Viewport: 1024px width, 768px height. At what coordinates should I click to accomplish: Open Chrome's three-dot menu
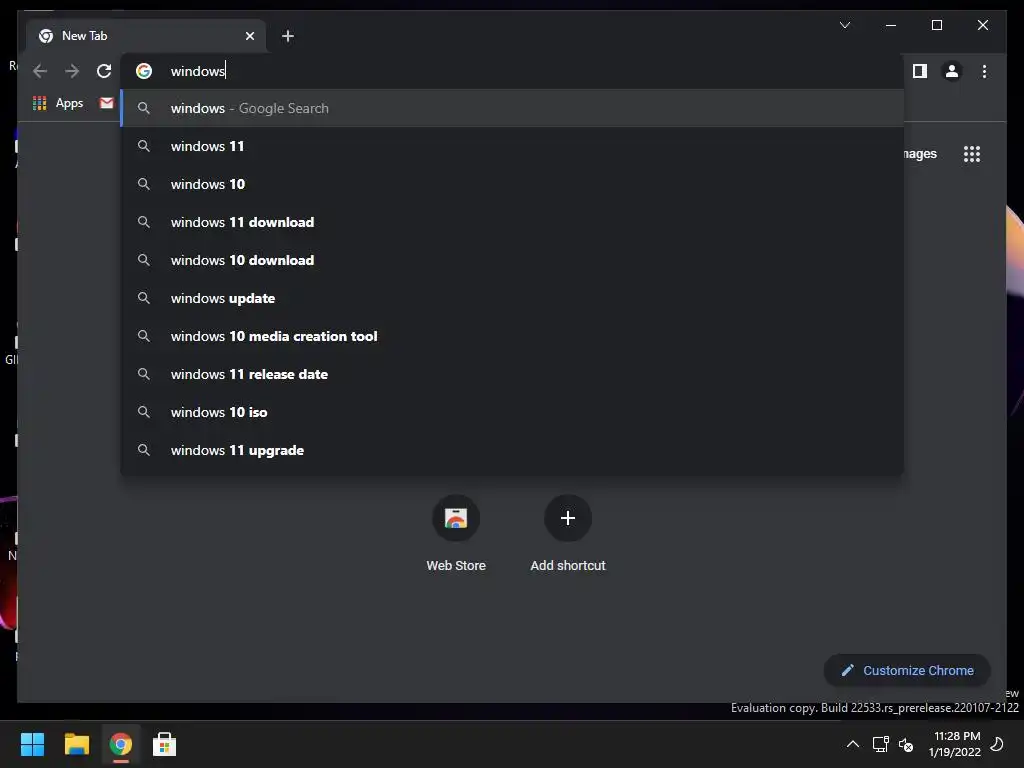pos(984,71)
